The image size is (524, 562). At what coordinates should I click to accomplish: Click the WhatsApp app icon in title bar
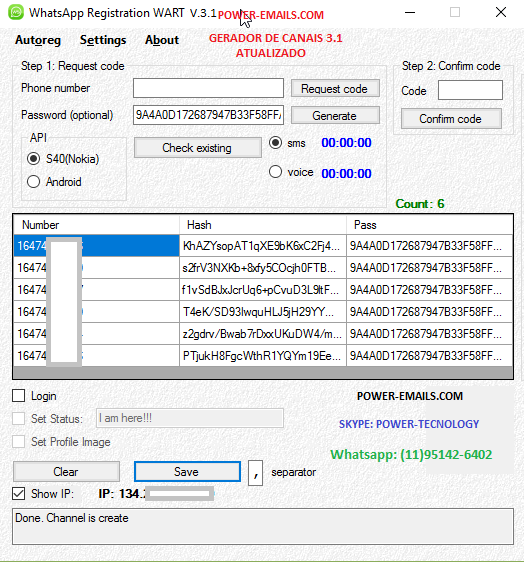(16, 12)
